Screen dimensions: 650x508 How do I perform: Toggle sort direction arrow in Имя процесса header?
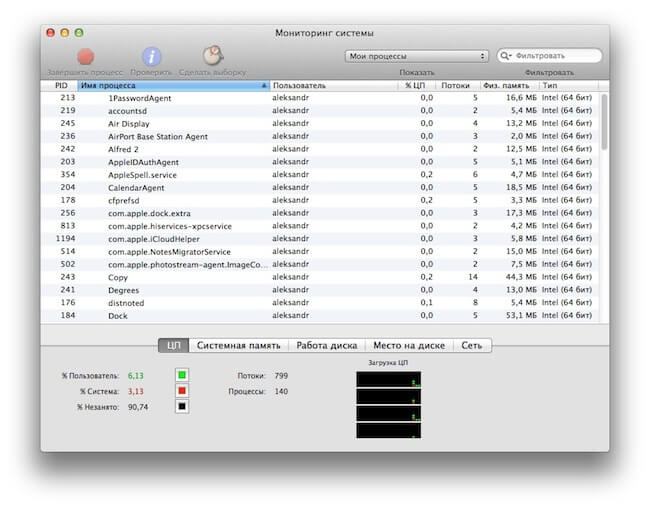(264, 85)
